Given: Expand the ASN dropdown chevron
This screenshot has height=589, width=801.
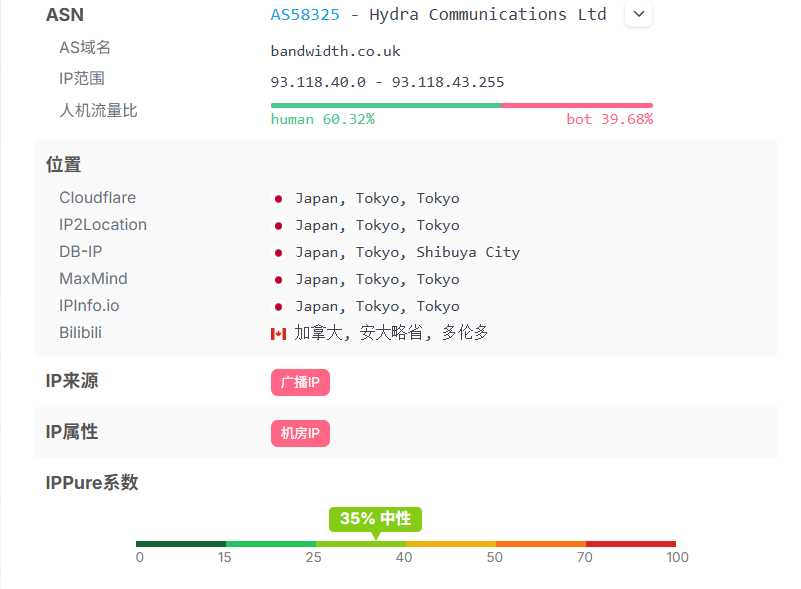Looking at the screenshot, I should tap(639, 14).
